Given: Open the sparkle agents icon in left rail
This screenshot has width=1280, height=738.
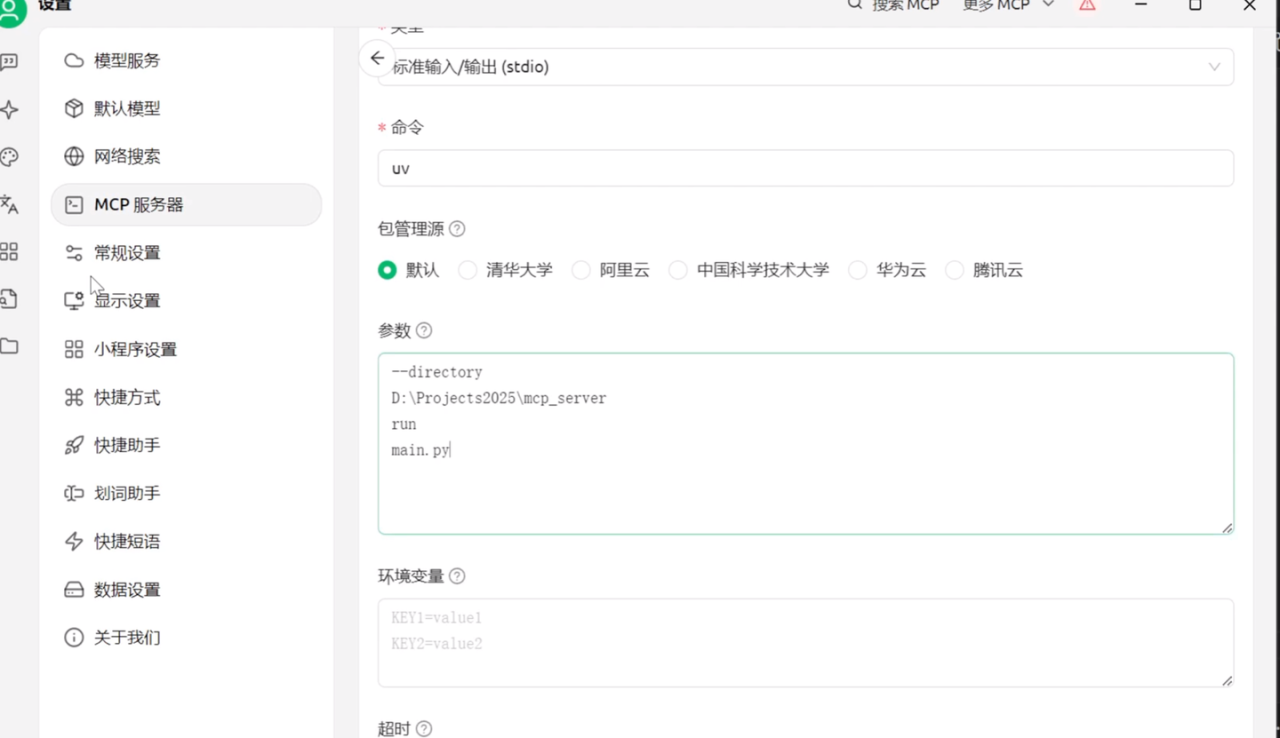Looking at the screenshot, I should [9, 110].
